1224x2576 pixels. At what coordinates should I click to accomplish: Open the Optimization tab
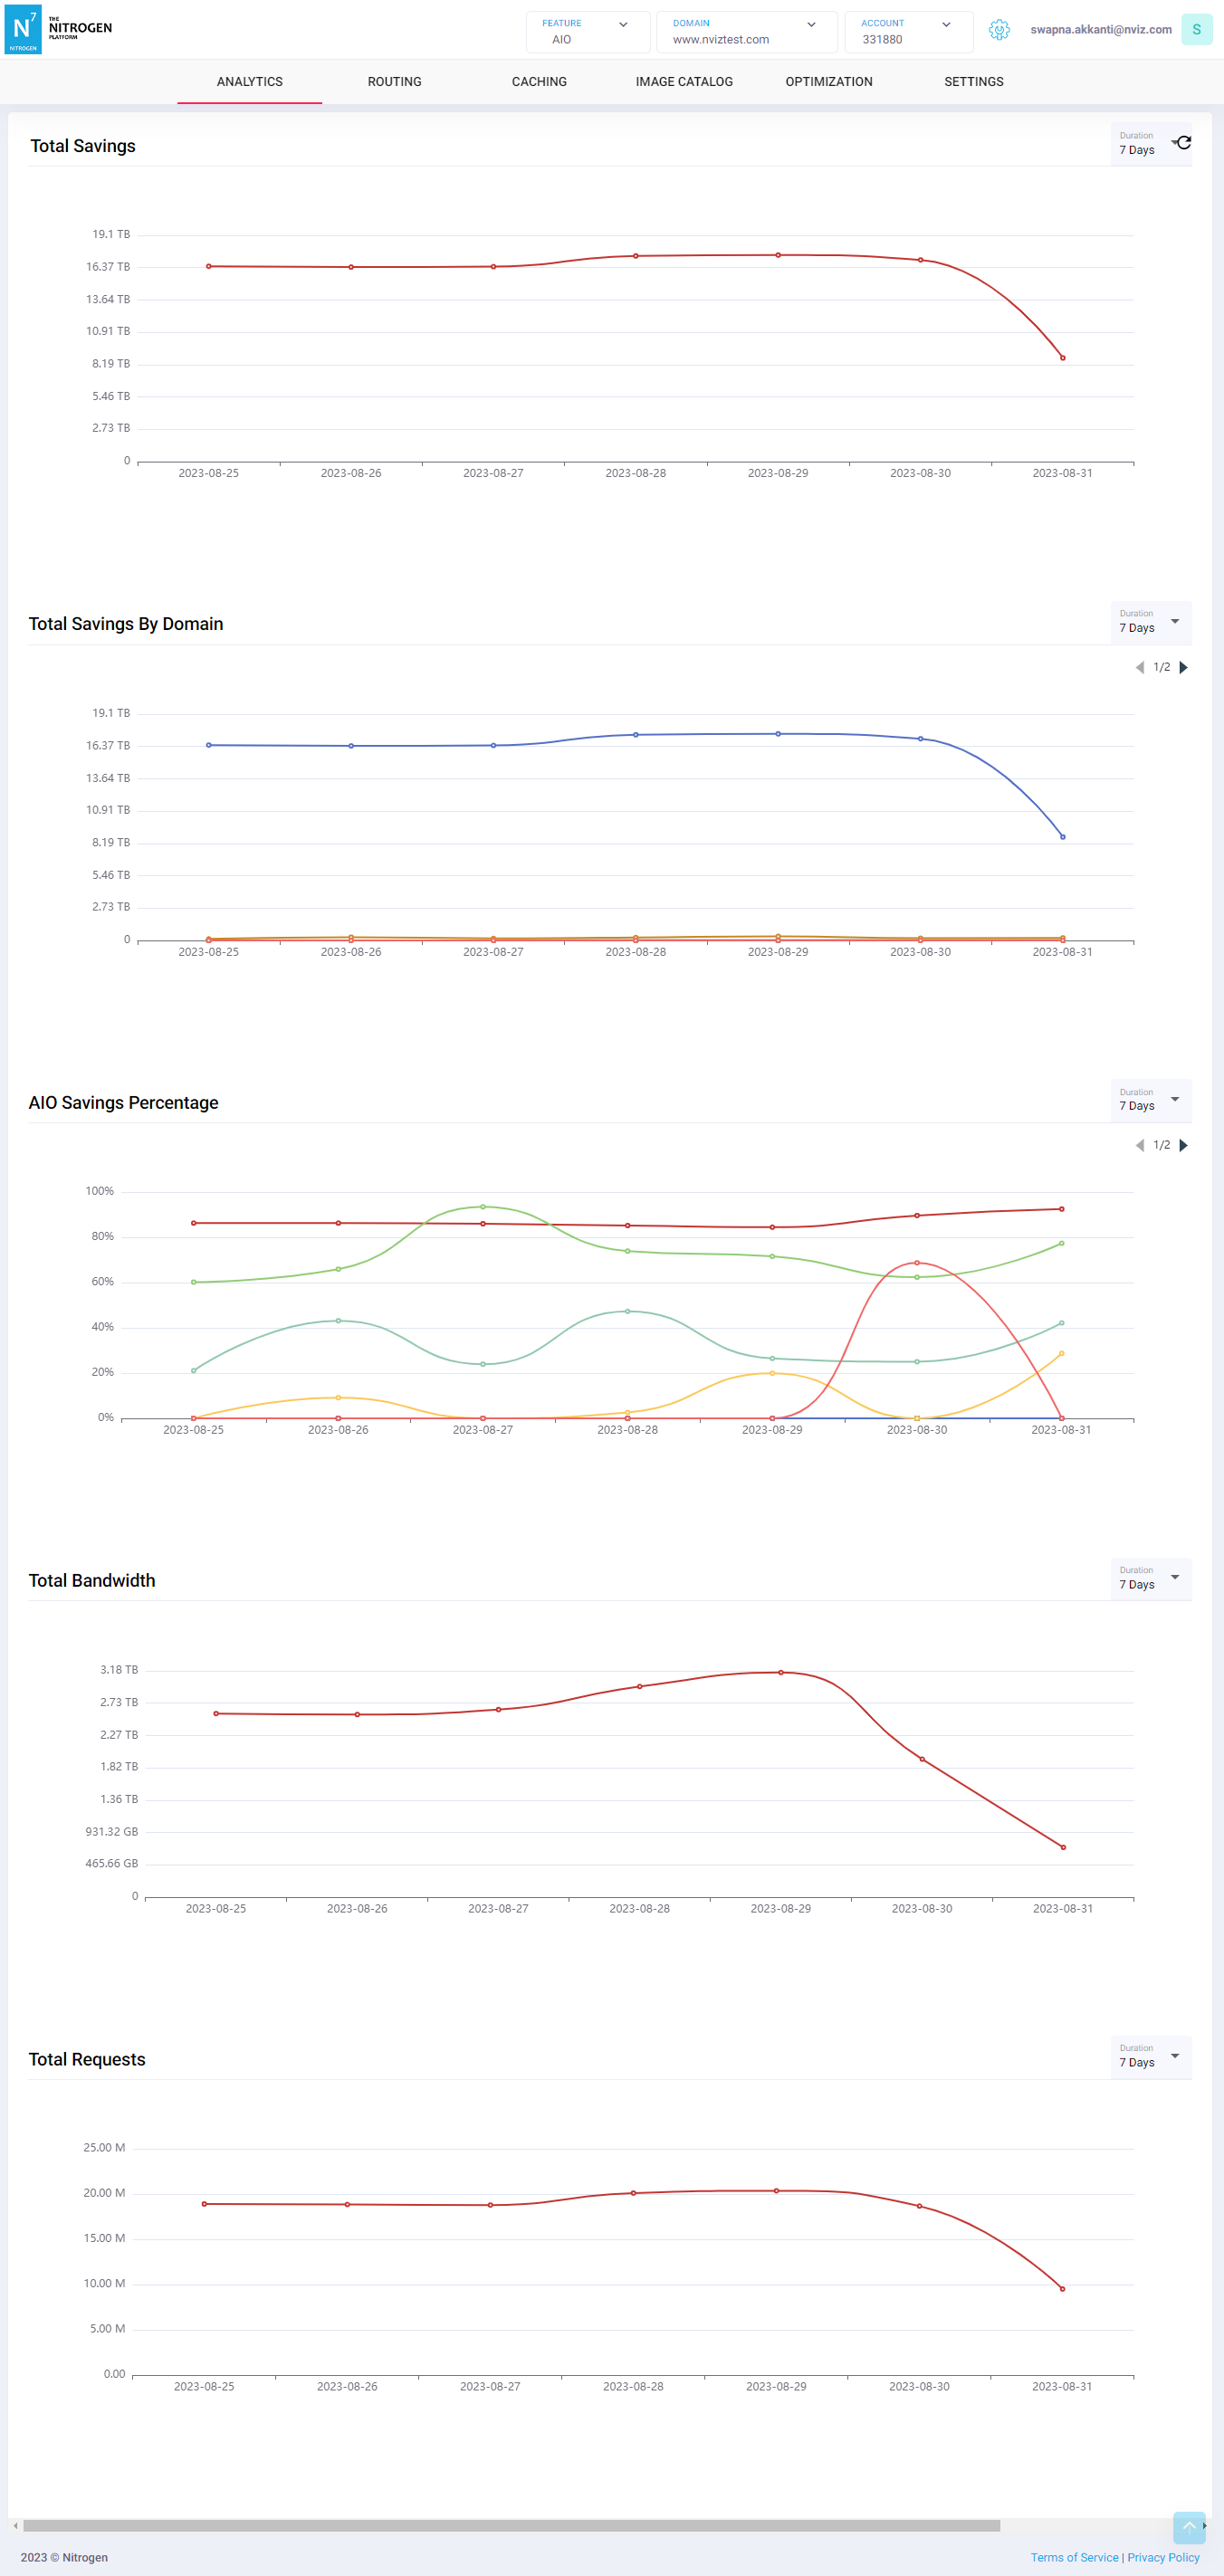[828, 82]
